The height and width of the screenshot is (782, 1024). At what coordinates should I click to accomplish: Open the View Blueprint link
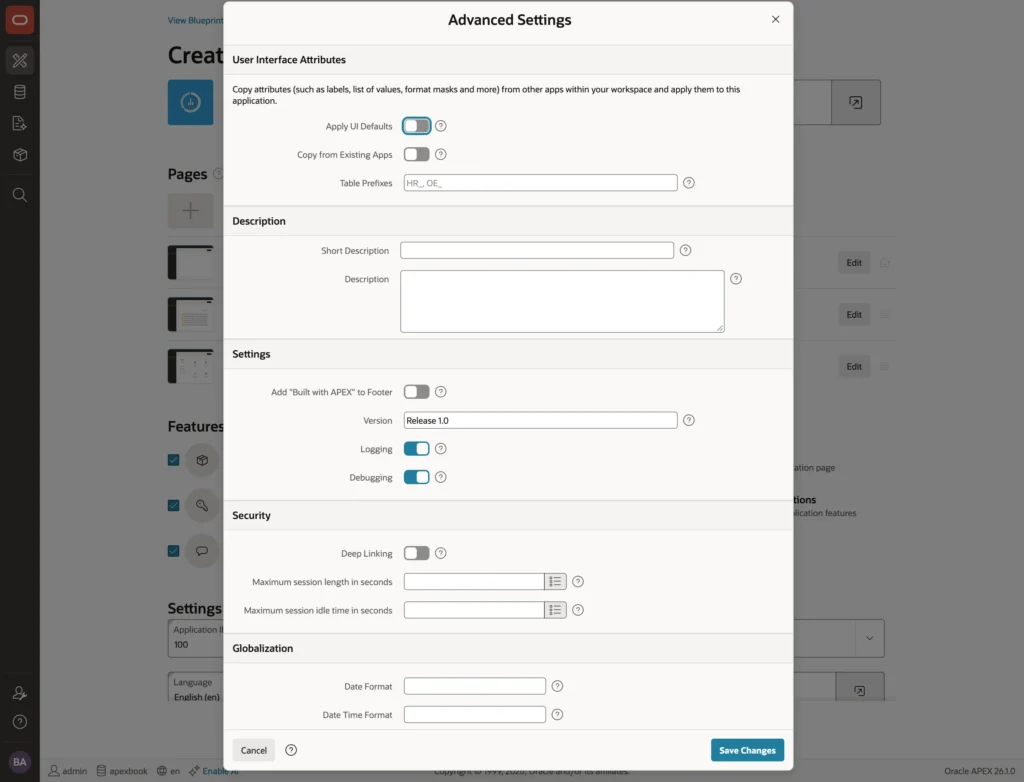195,20
